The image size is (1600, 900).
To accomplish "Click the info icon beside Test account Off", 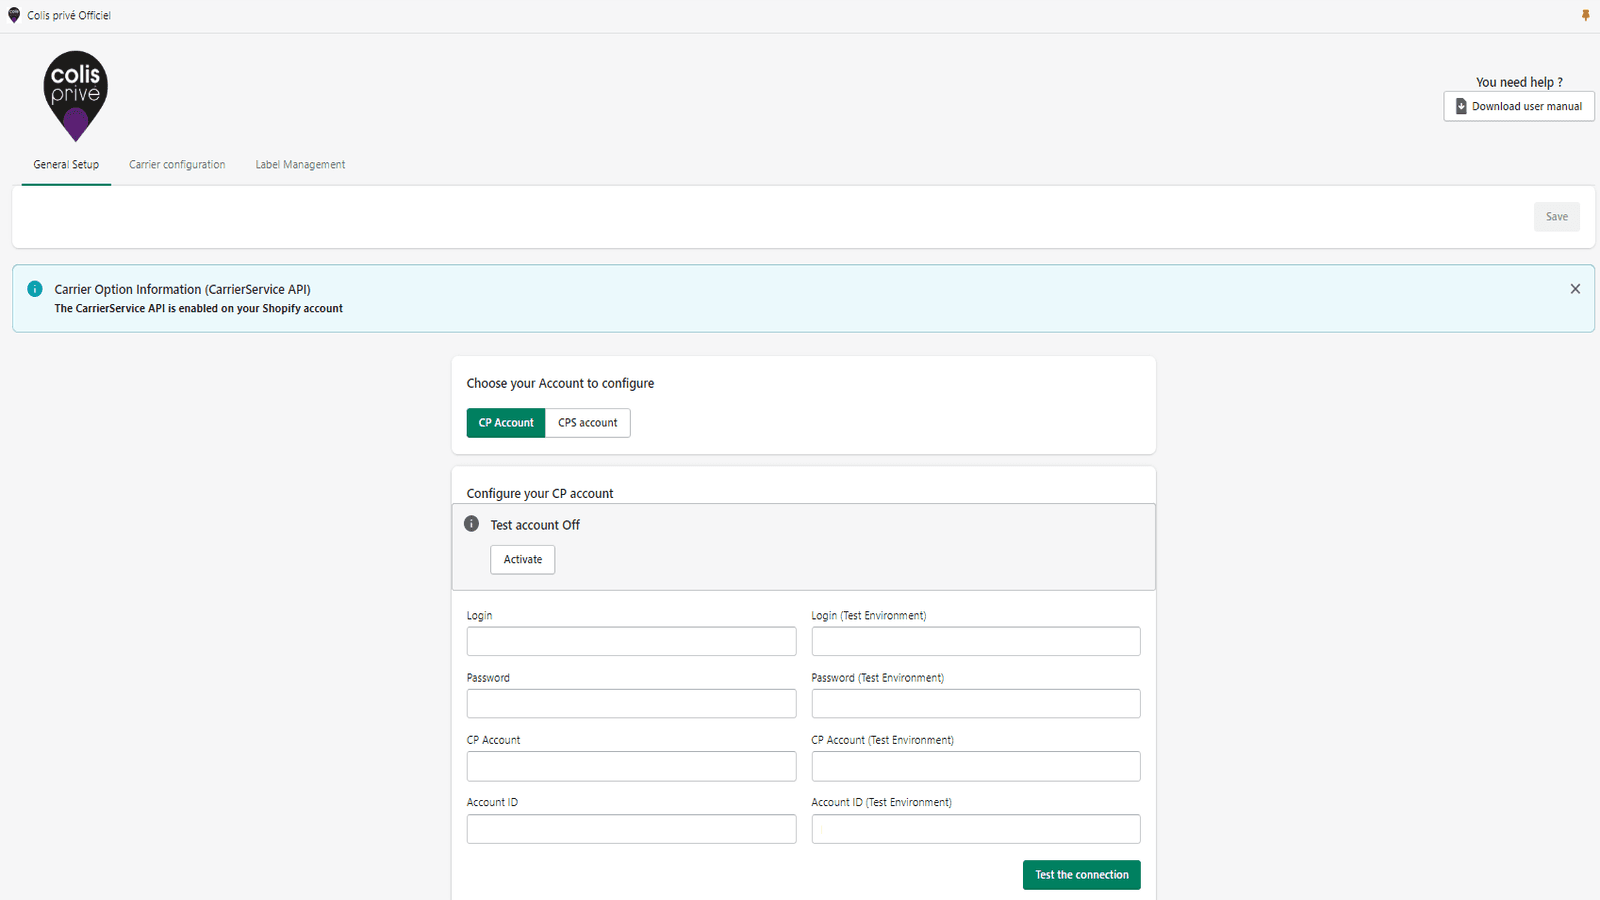I will pyautogui.click(x=471, y=523).
